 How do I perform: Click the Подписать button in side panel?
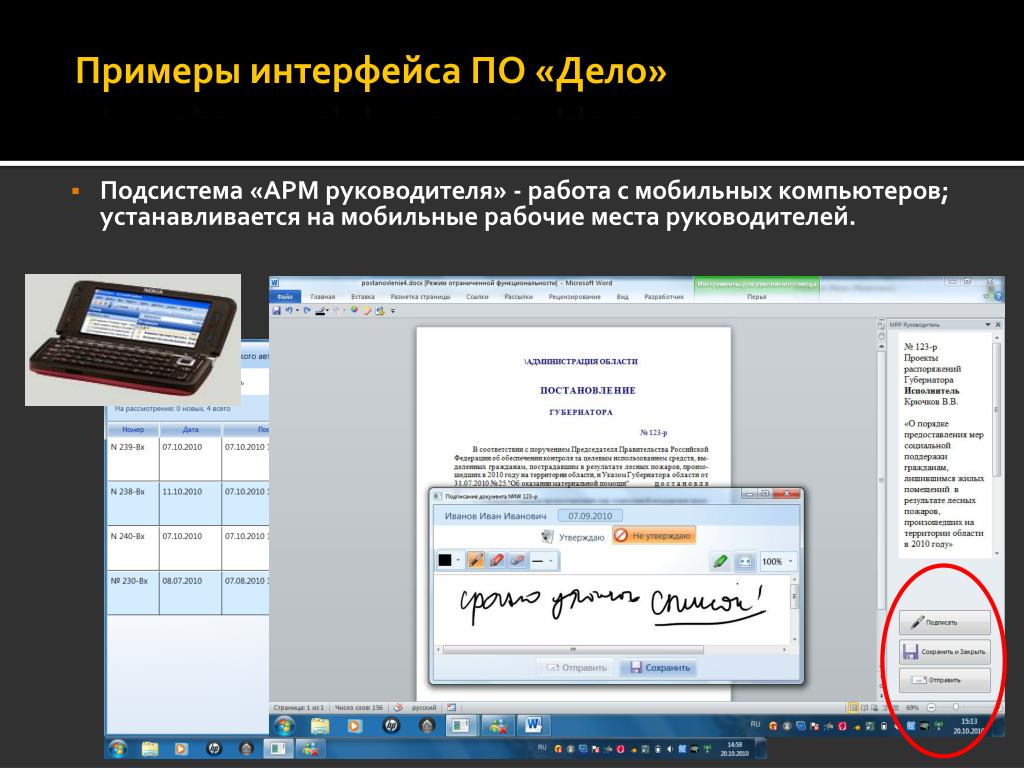click(944, 622)
